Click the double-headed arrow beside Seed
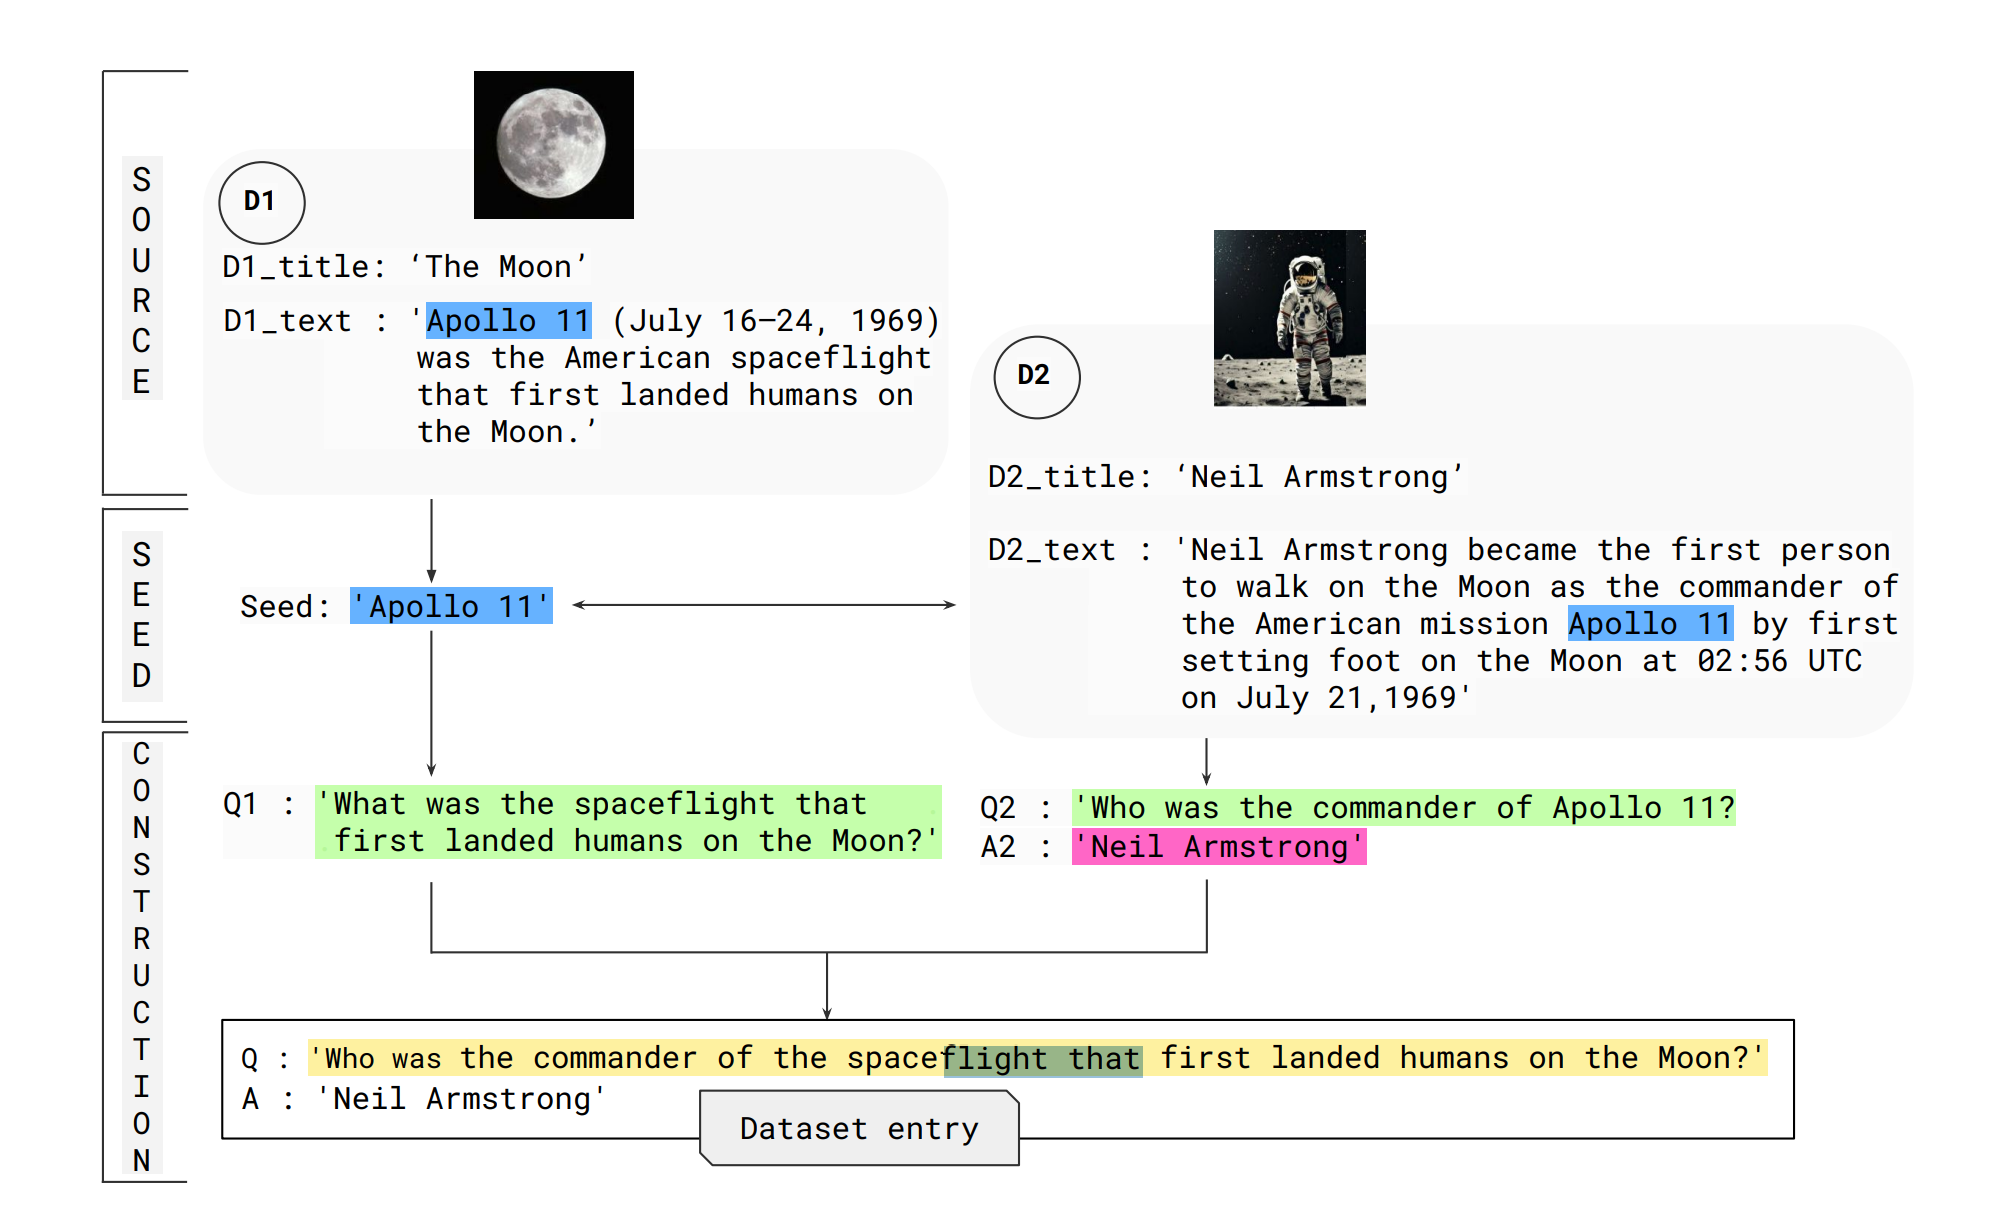The height and width of the screenshot is (1224, 1996). coord(764,604)
